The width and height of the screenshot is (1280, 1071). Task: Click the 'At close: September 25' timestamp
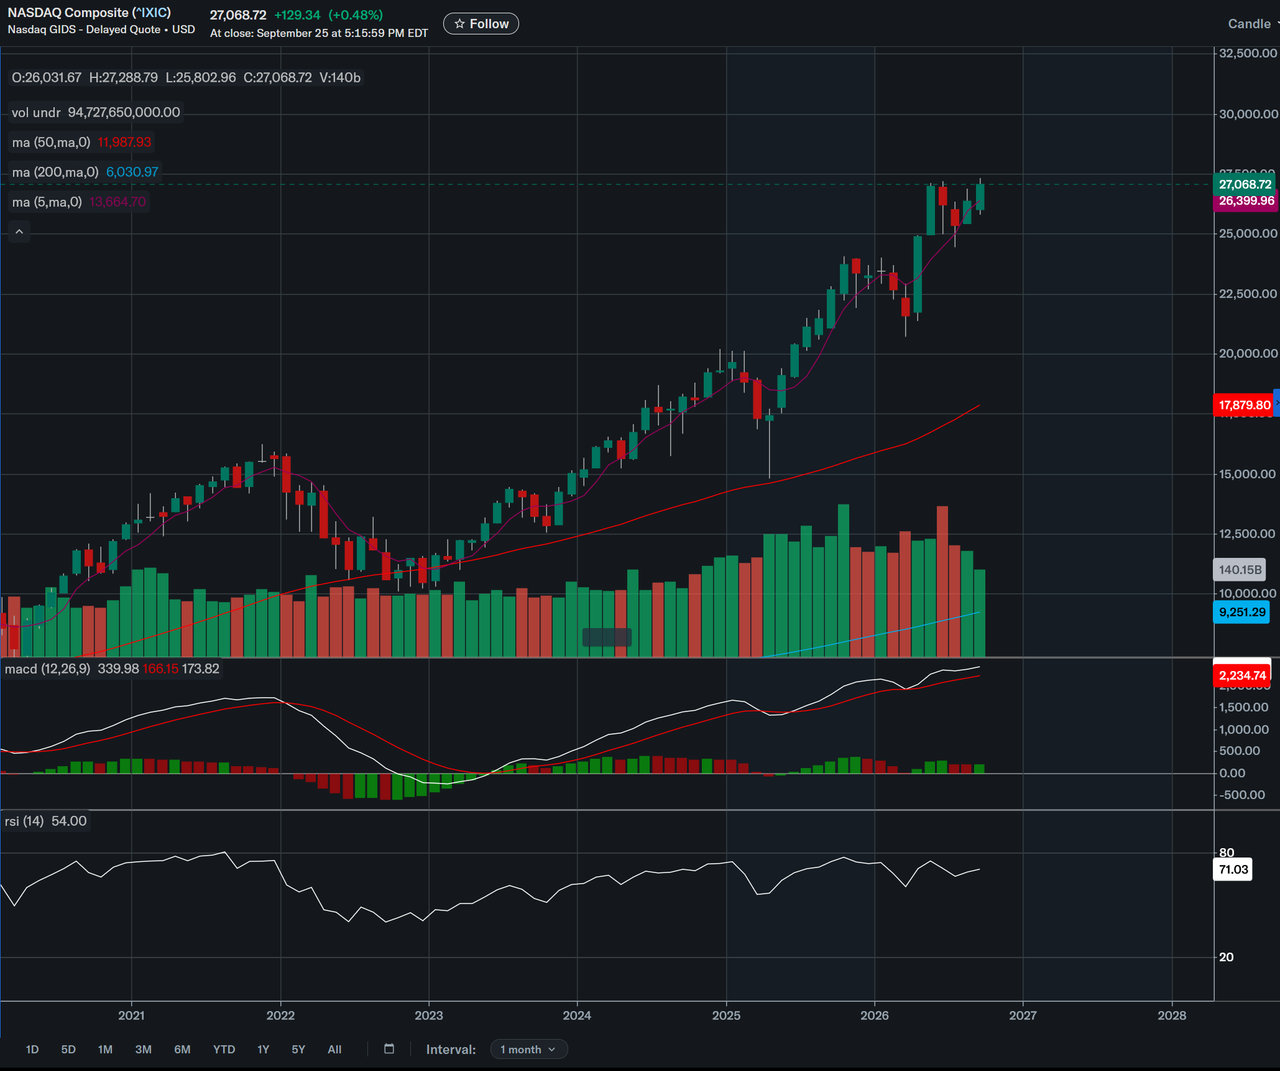319,33
